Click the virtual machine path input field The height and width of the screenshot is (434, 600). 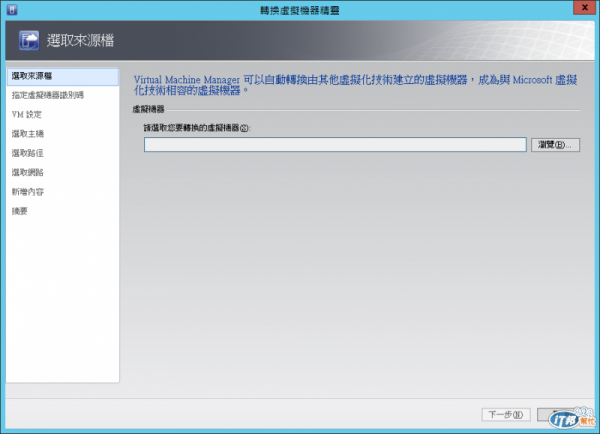click(x=335, y=145)
